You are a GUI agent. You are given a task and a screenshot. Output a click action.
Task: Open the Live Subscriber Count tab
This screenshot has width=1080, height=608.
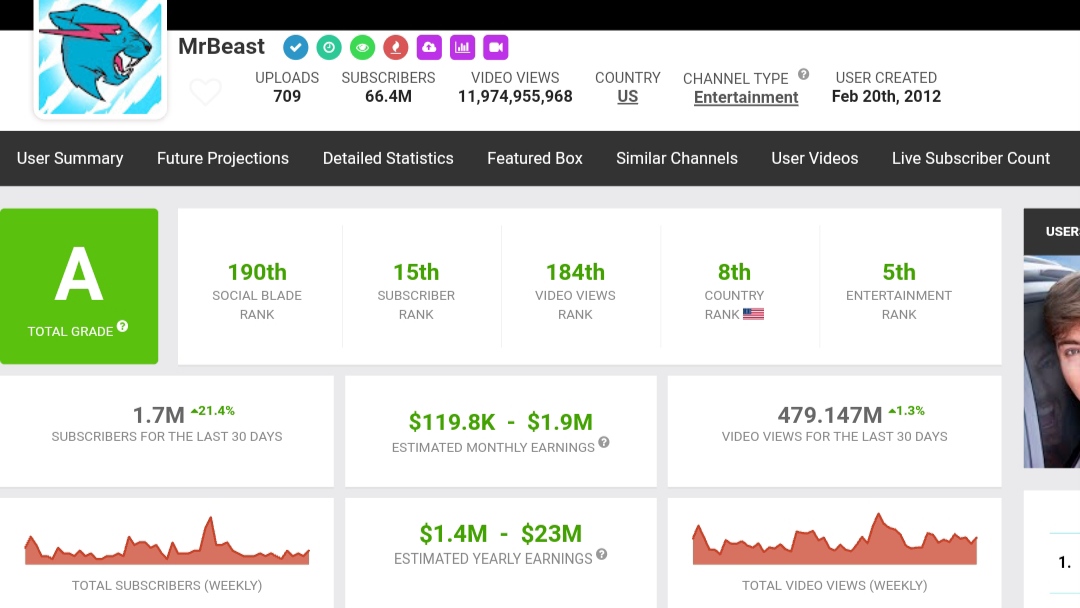point(971,158)
